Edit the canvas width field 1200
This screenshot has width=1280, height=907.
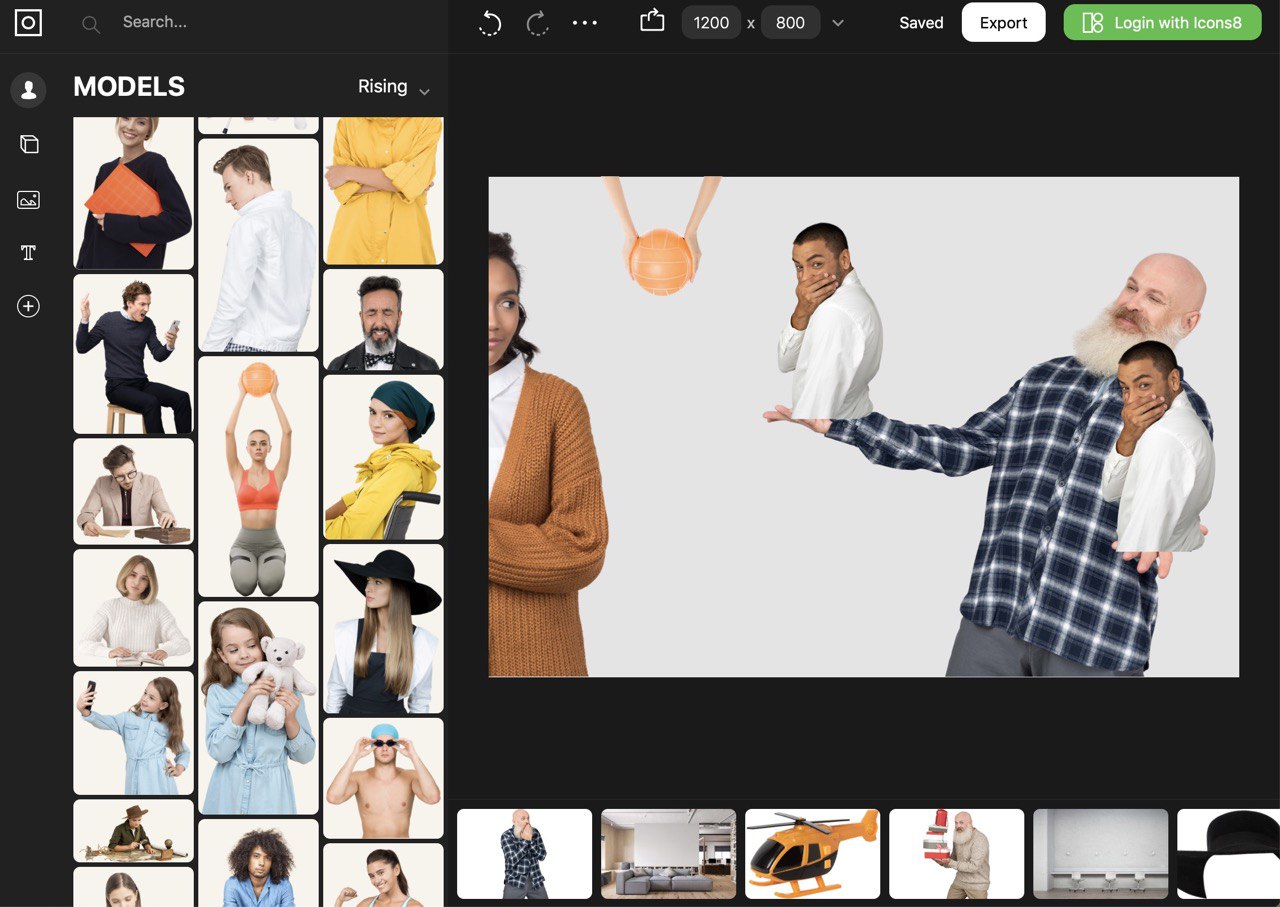711,23
